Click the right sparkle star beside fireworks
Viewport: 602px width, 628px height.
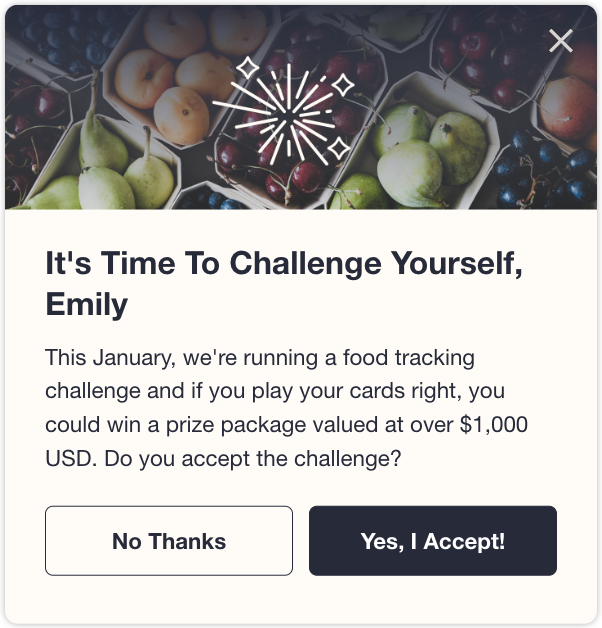343,85
